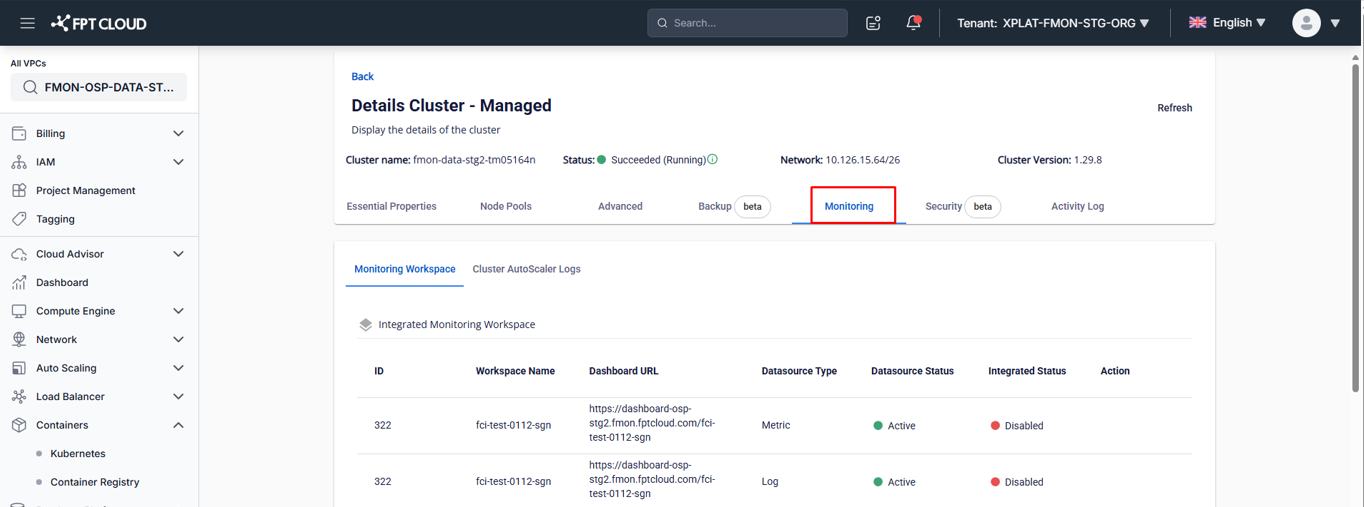Open the hamburger navigation menu
This screenshot has height=507, width=1364.
click(27, 23)
